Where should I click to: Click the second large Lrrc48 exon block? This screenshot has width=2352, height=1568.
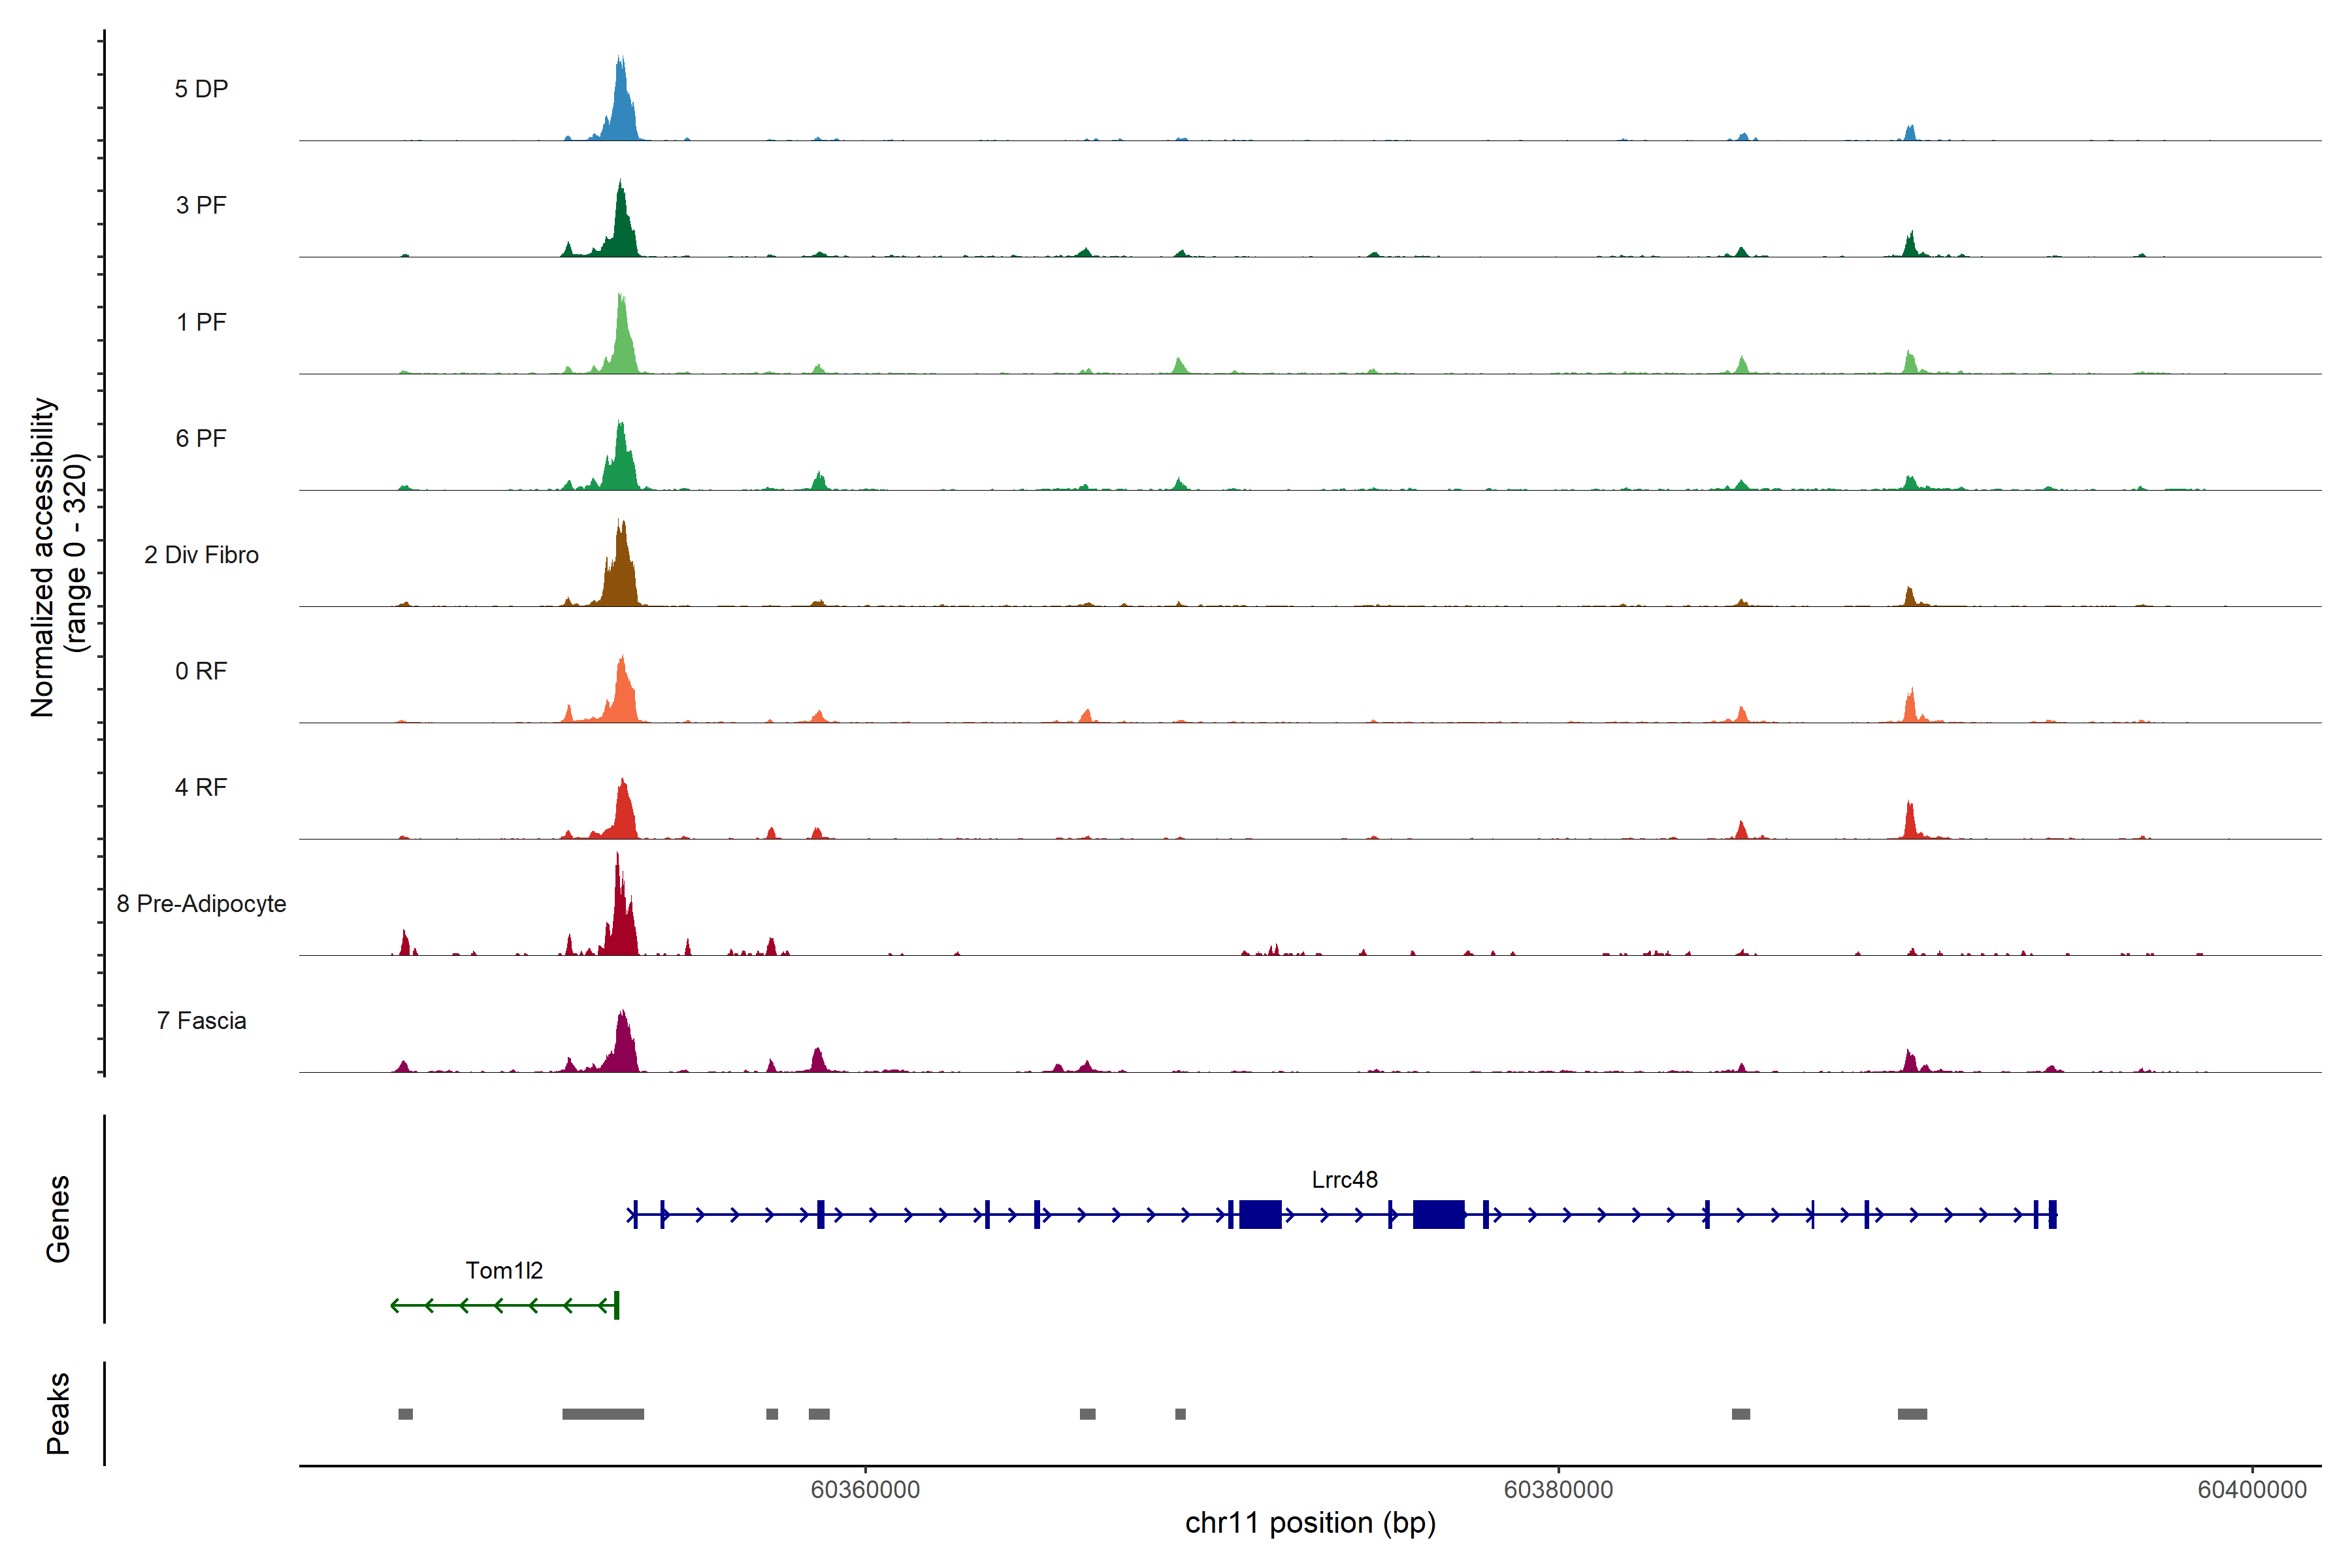point(1438,1215)
